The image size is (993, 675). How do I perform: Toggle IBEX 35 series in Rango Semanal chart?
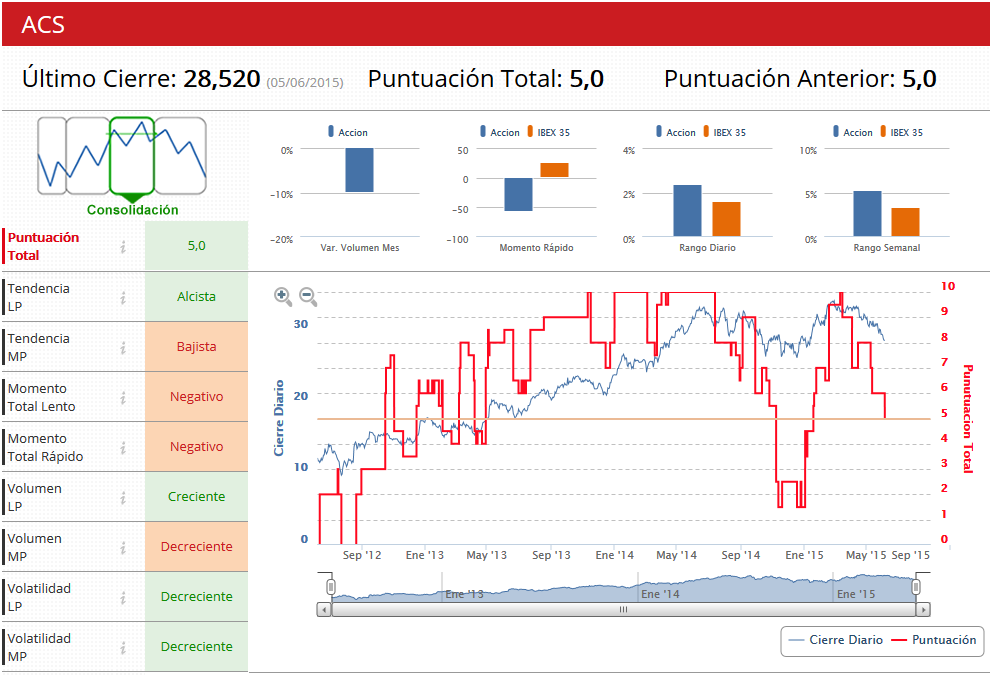tap(901, 132)
